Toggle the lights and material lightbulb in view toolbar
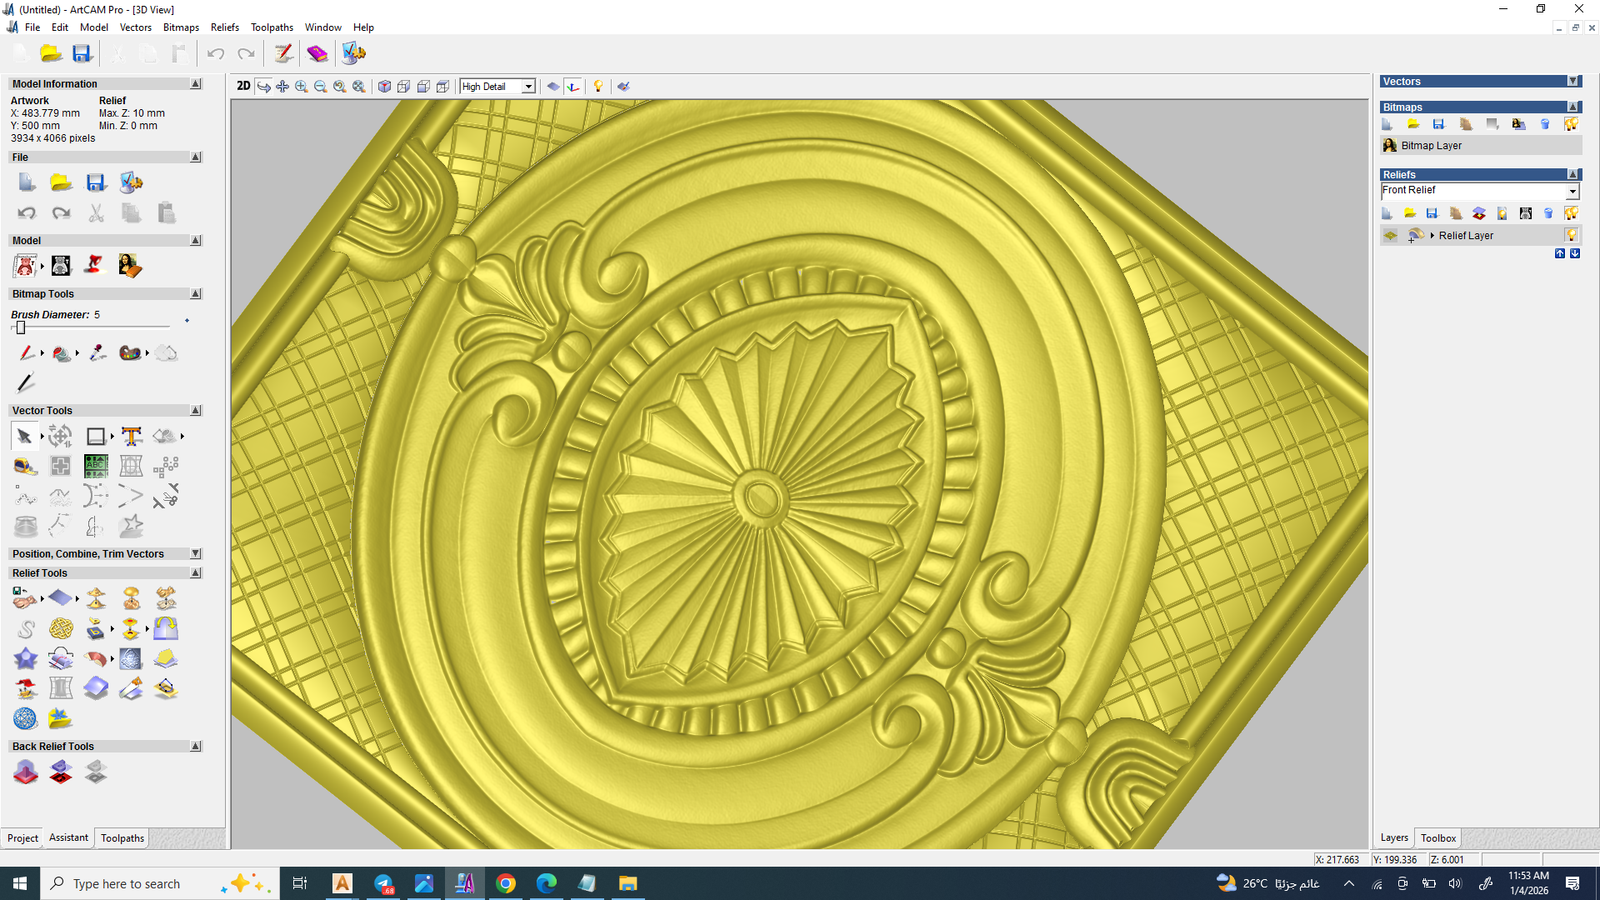 coord(598,87)
